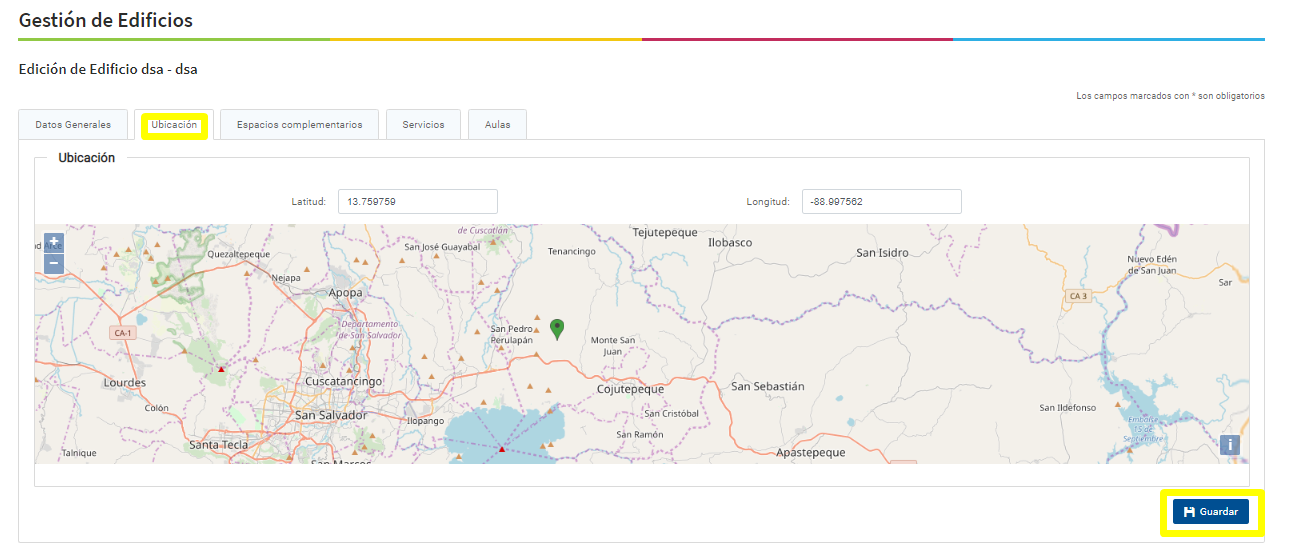Screen dimensions: 1290x555
Task: Zoom in on the map
Action: pyautogui.click(x=54, y=242)
